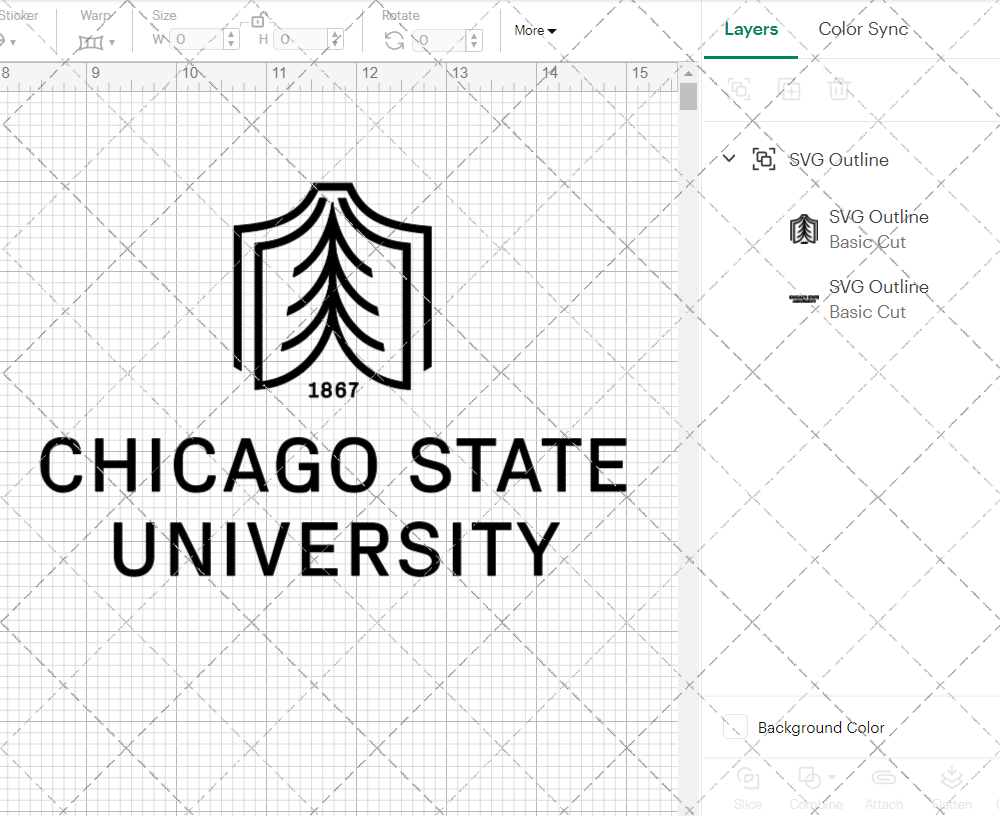This screenshot has width=1000, height=816.
Task: Click the Group icon above the layers list
Action: pos(739,89)
